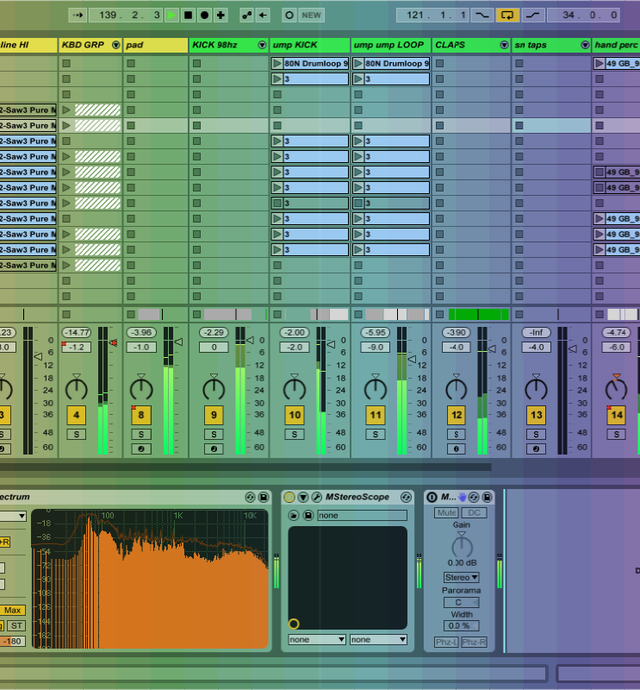Click the wrench icon on MStereoScope device

click(x=317, y=497)
